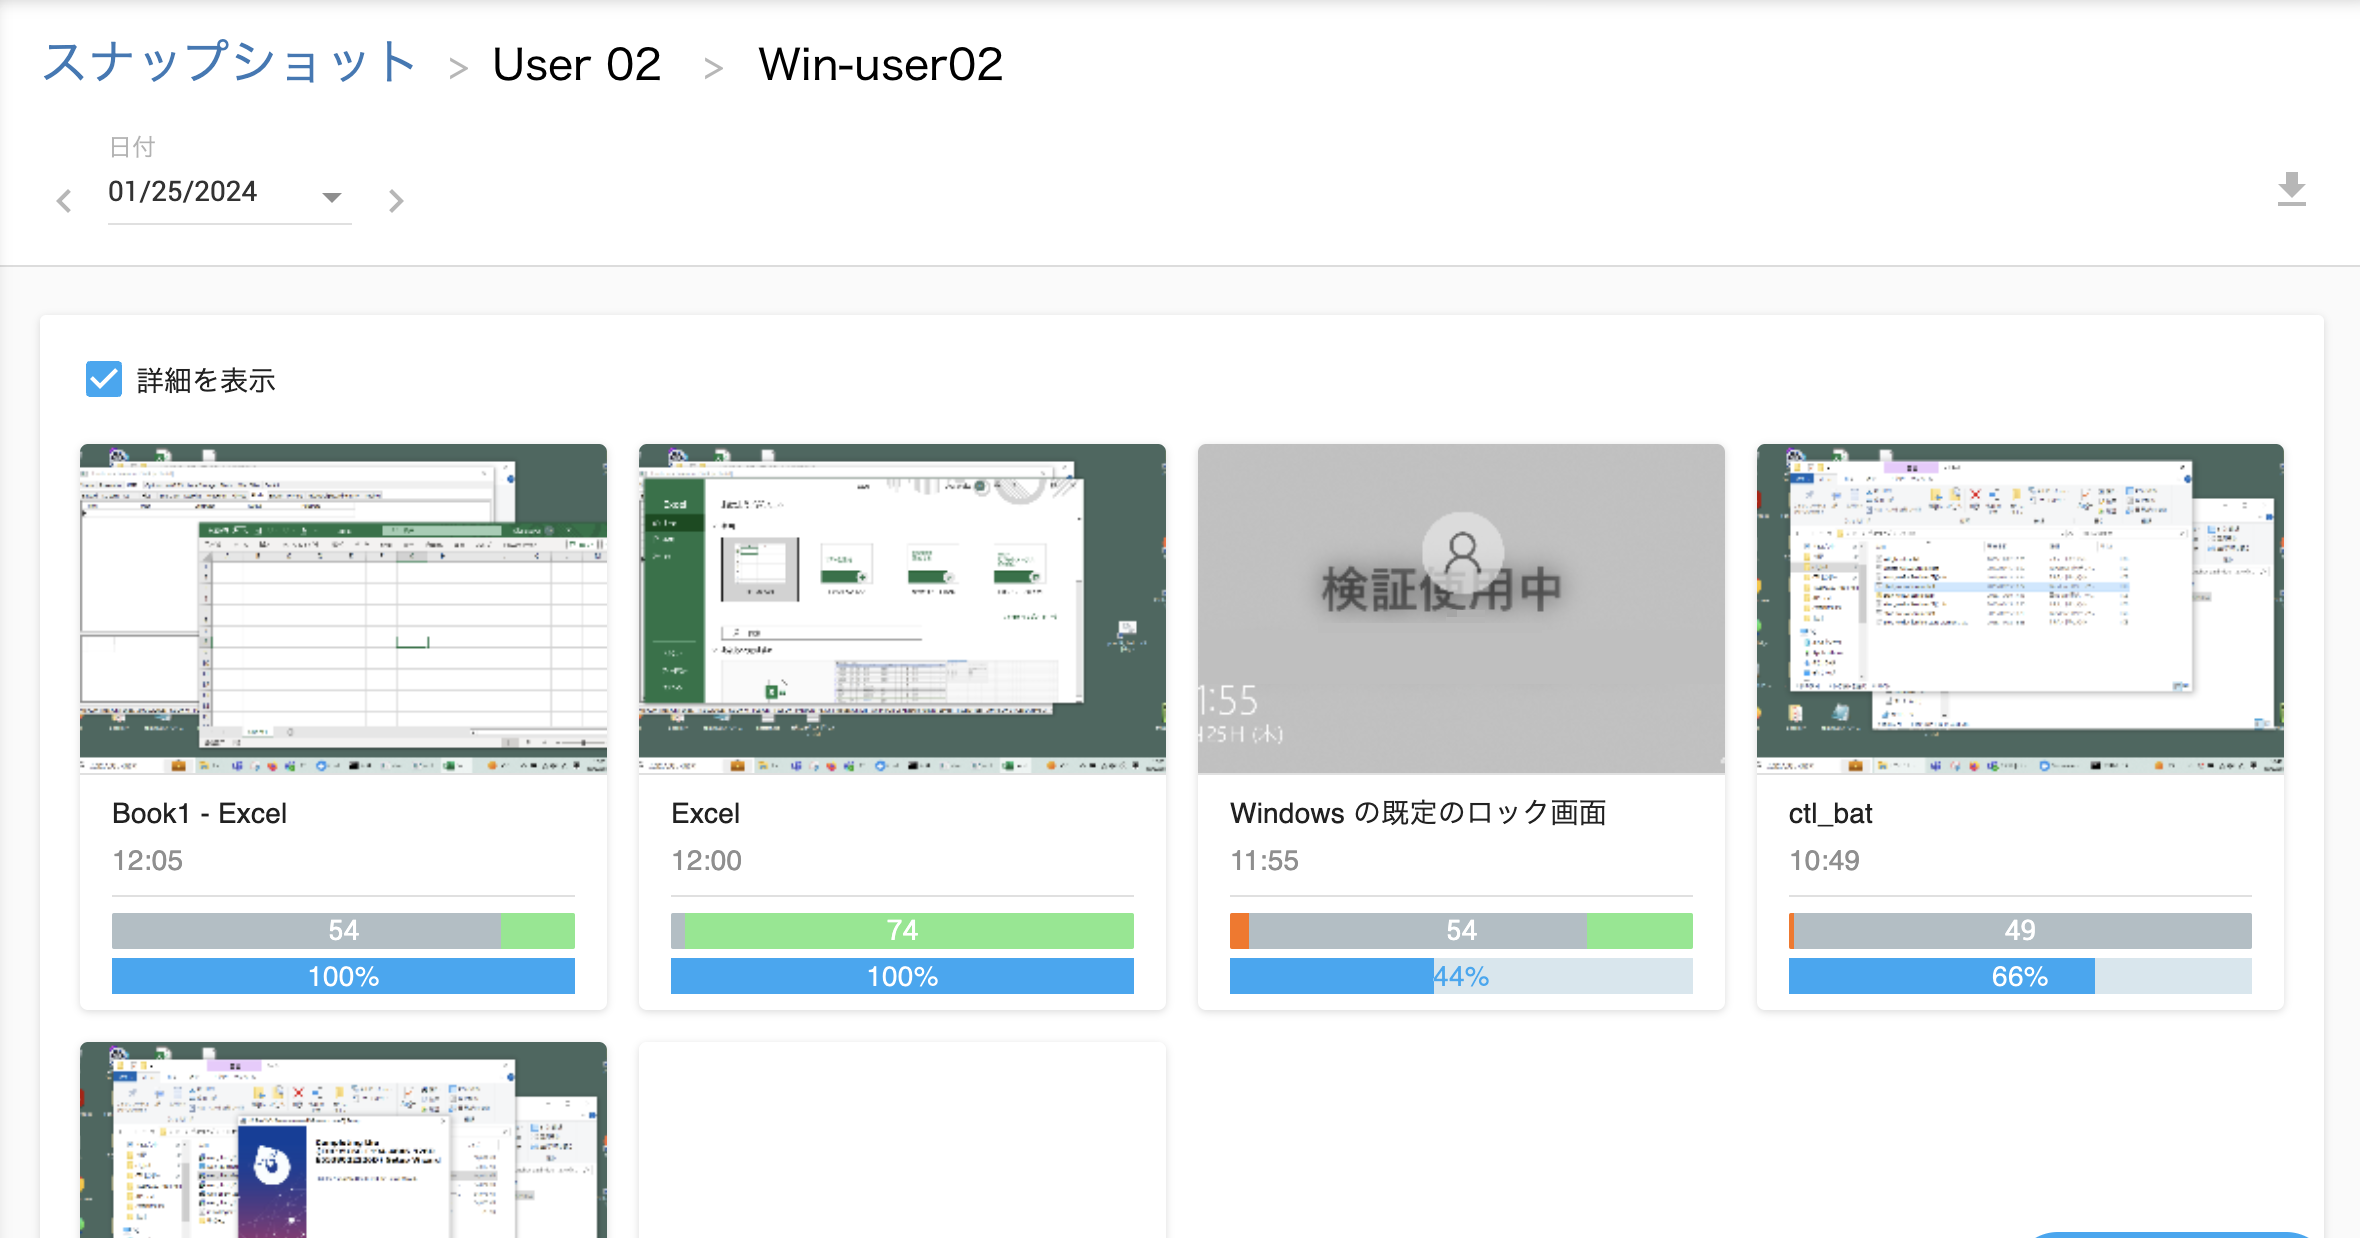Click the 100% bar on Book1 - Excel card
2360x1238 pixels.
[343, 976]
